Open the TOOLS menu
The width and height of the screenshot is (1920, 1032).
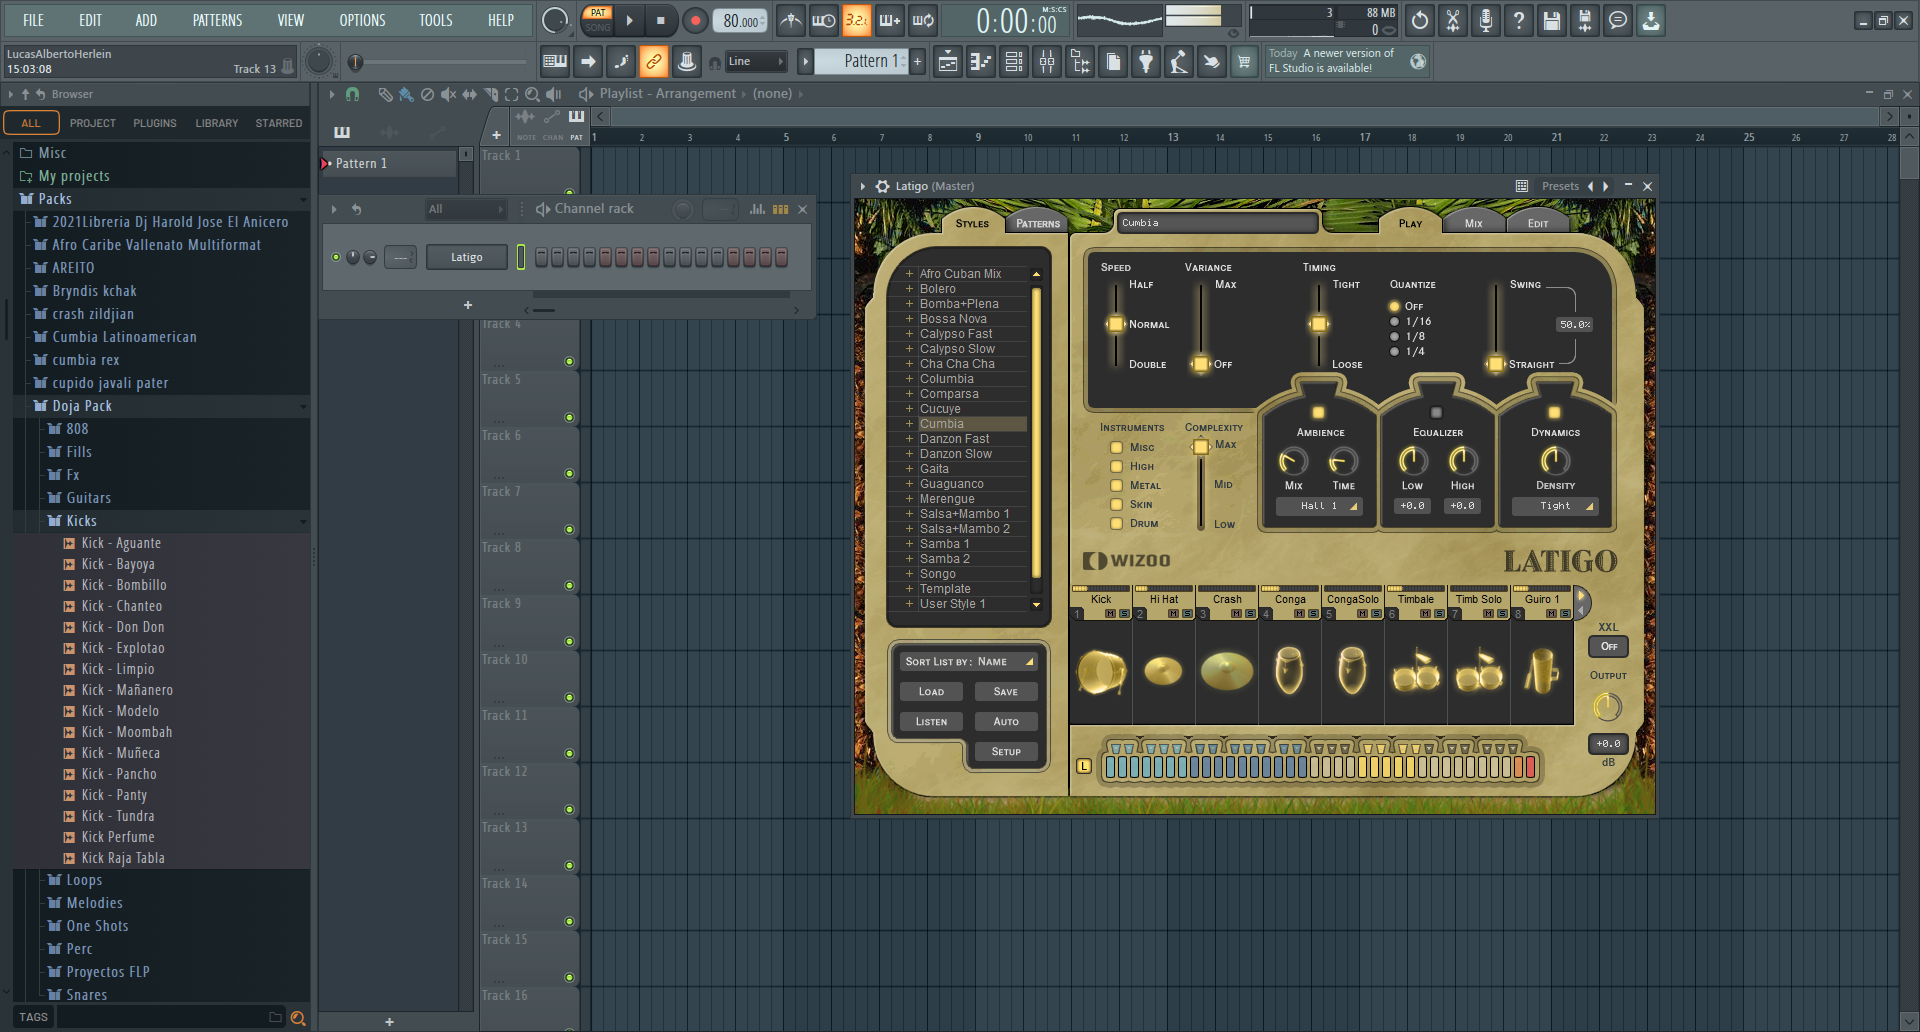point(435,20)
